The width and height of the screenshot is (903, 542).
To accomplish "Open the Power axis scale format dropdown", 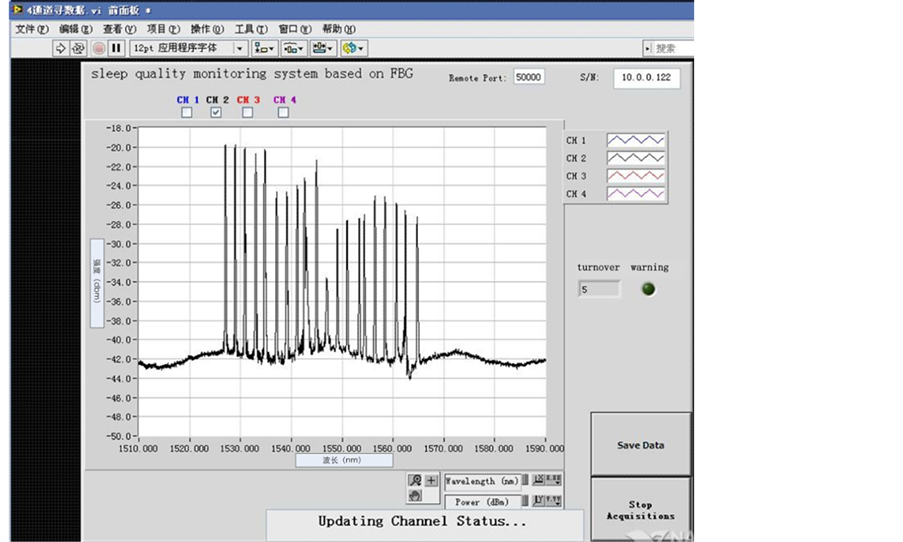I will 552,501.
